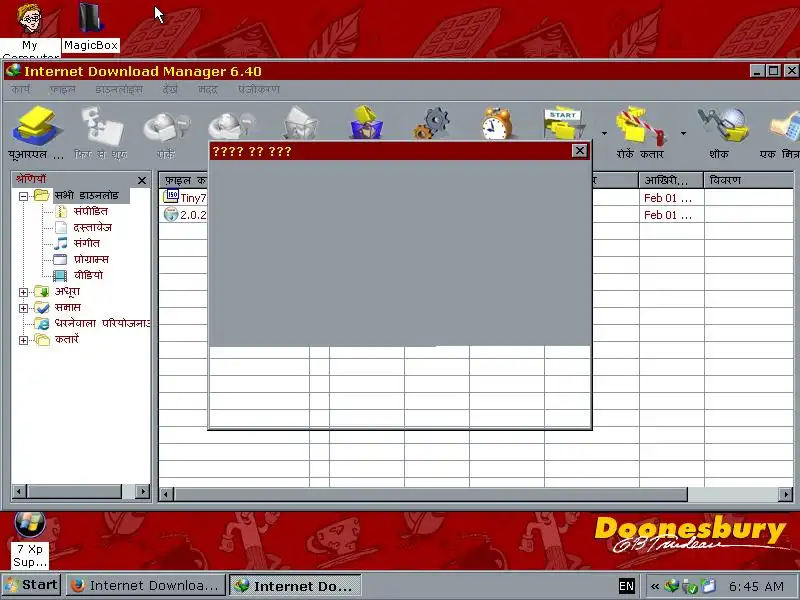Click the download list horizontal scrollbar thumb

tap(431, 494)
